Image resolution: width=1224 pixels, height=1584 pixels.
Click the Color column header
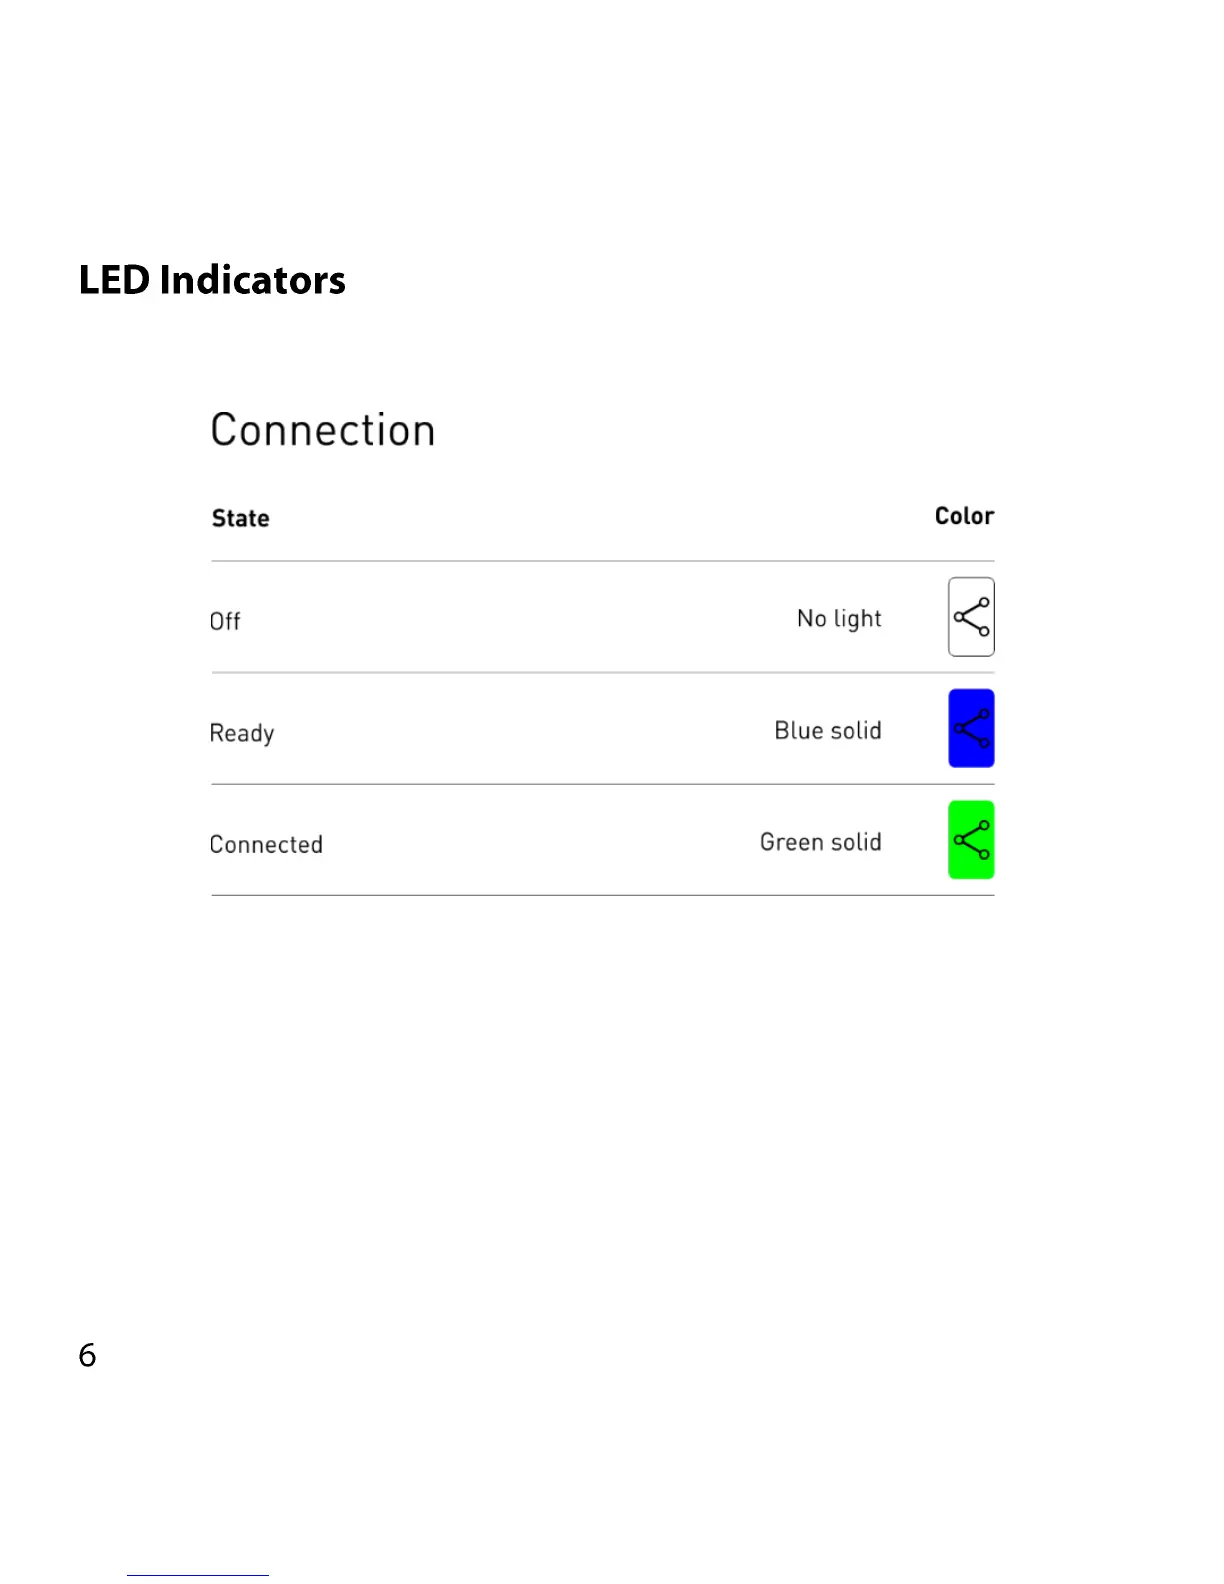pyautogui.click(x=964, y=516)
